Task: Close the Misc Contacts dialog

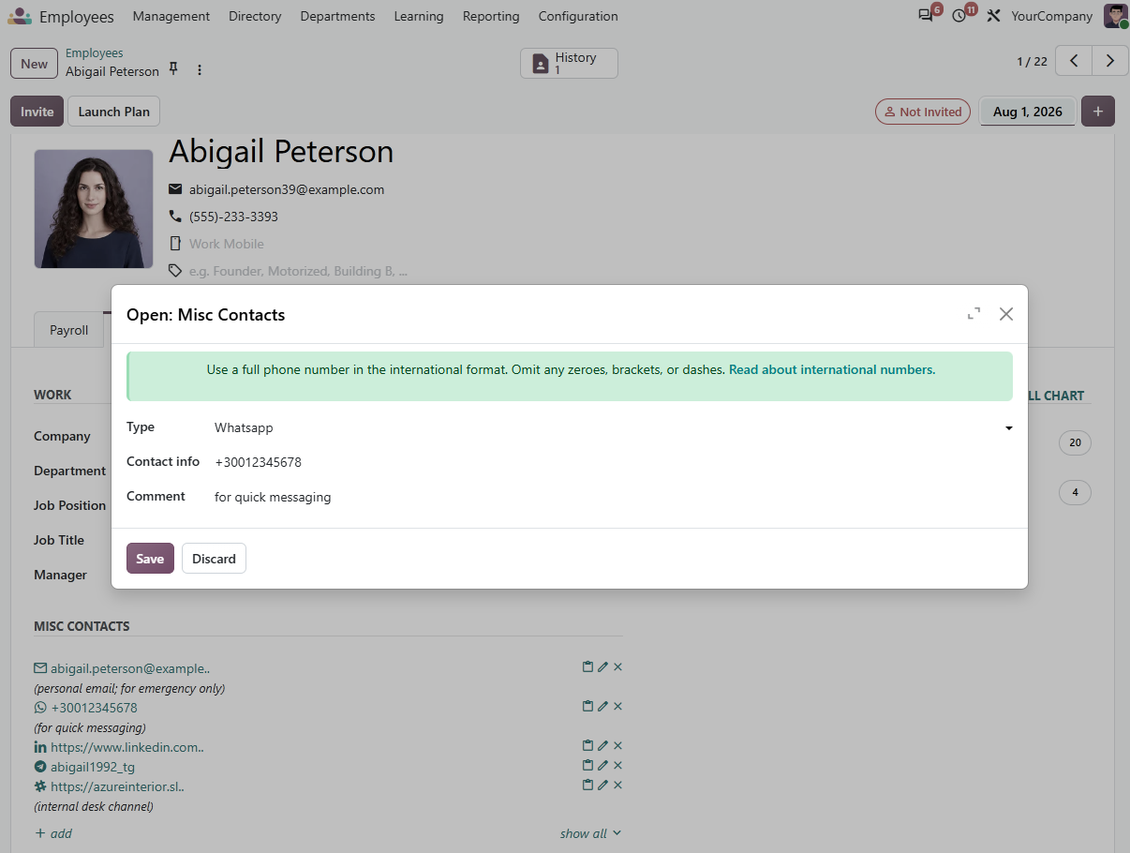Action: (x=1006, y=314)
